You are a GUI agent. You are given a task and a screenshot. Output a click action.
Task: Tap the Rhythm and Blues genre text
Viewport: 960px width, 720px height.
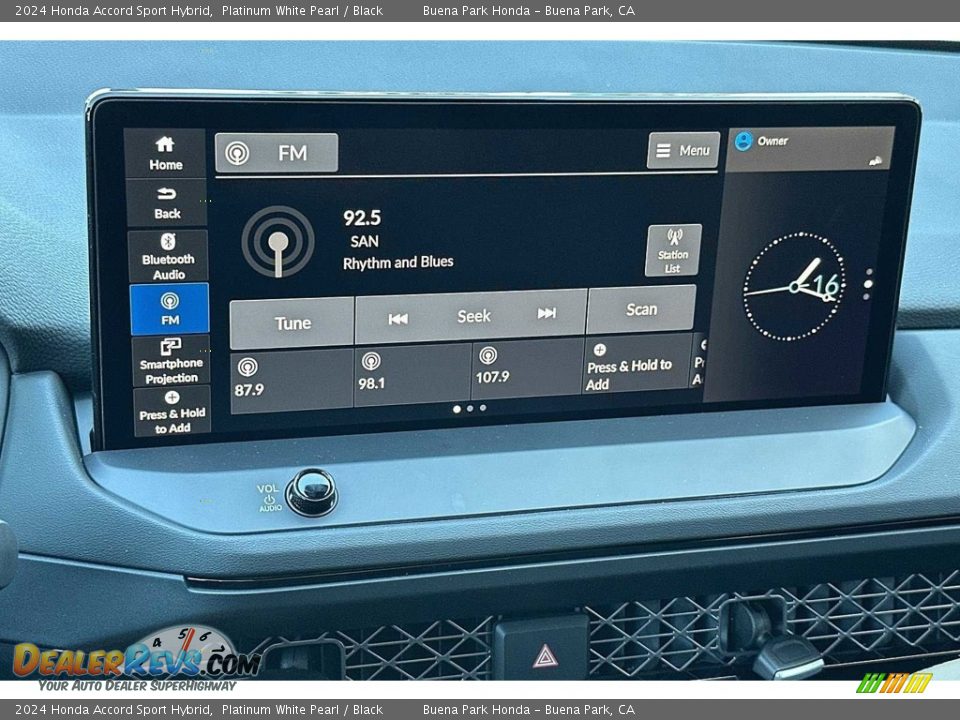click(x=398, y=263)
